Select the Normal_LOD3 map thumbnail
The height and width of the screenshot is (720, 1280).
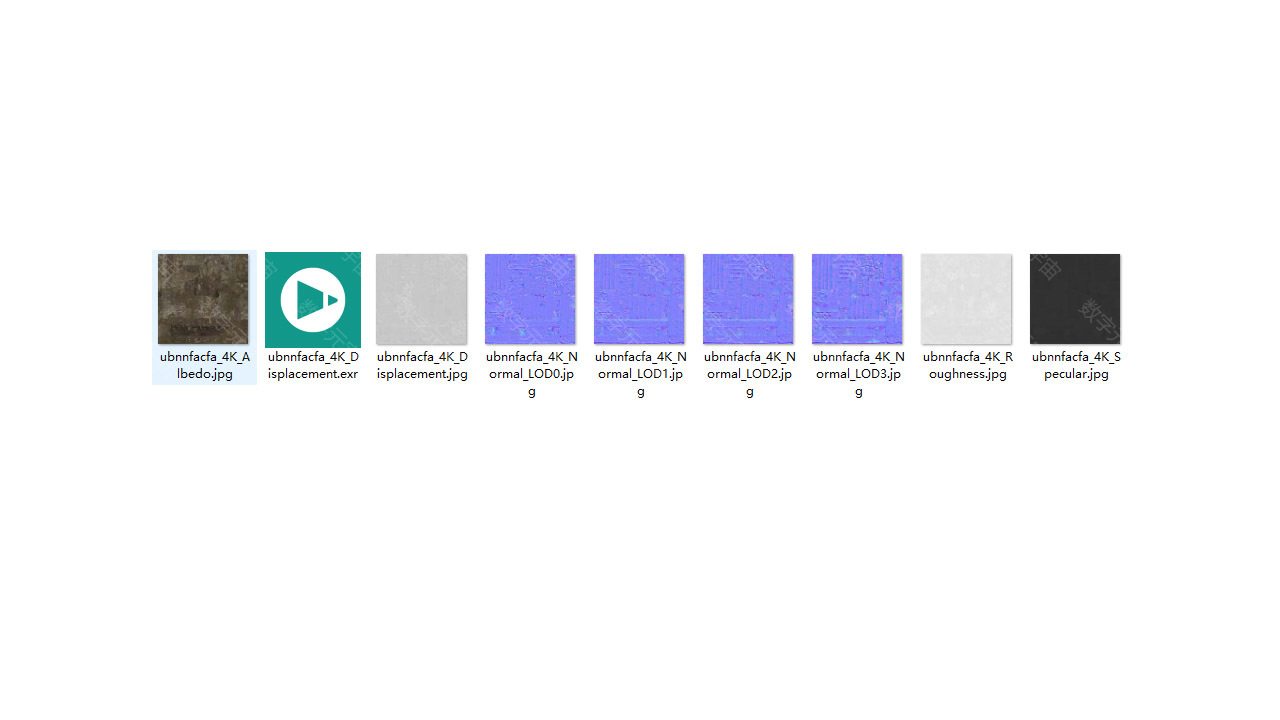coord(857,299)
